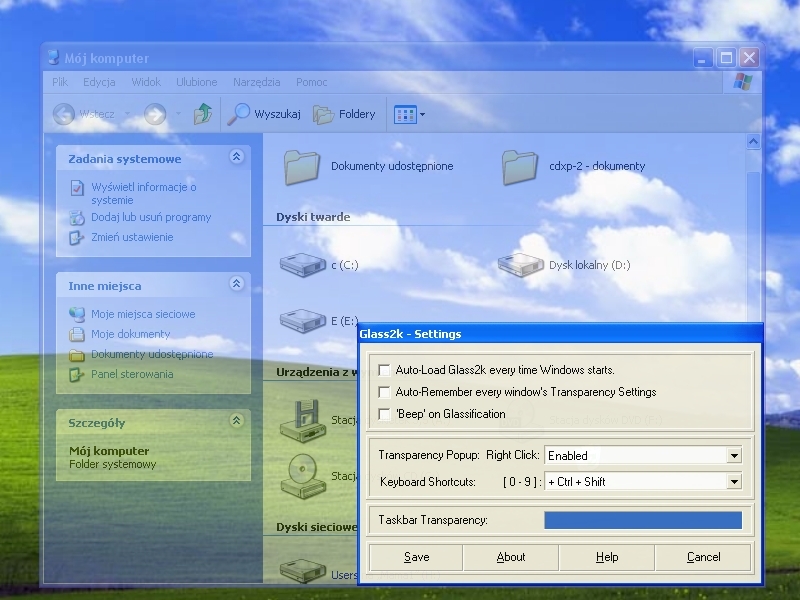The width and height of the screenshot is (800, 600).
Task: Collapse the Zadania systemowe panel
Action: click(x=236, y=157)
